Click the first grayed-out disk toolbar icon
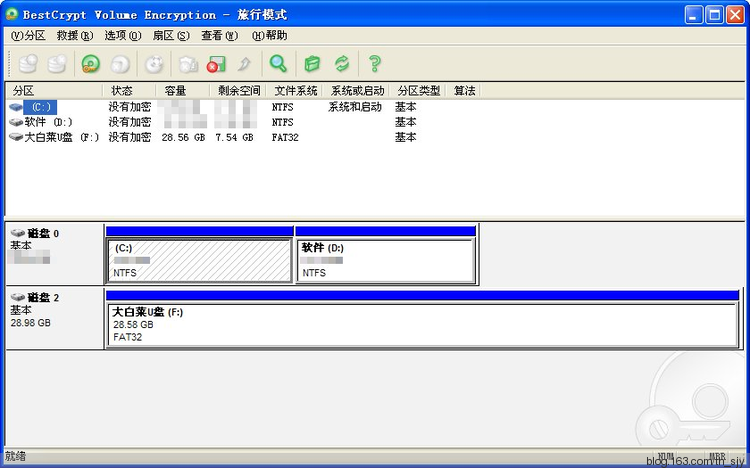This screenshot has height=468, width=750. 28,64
